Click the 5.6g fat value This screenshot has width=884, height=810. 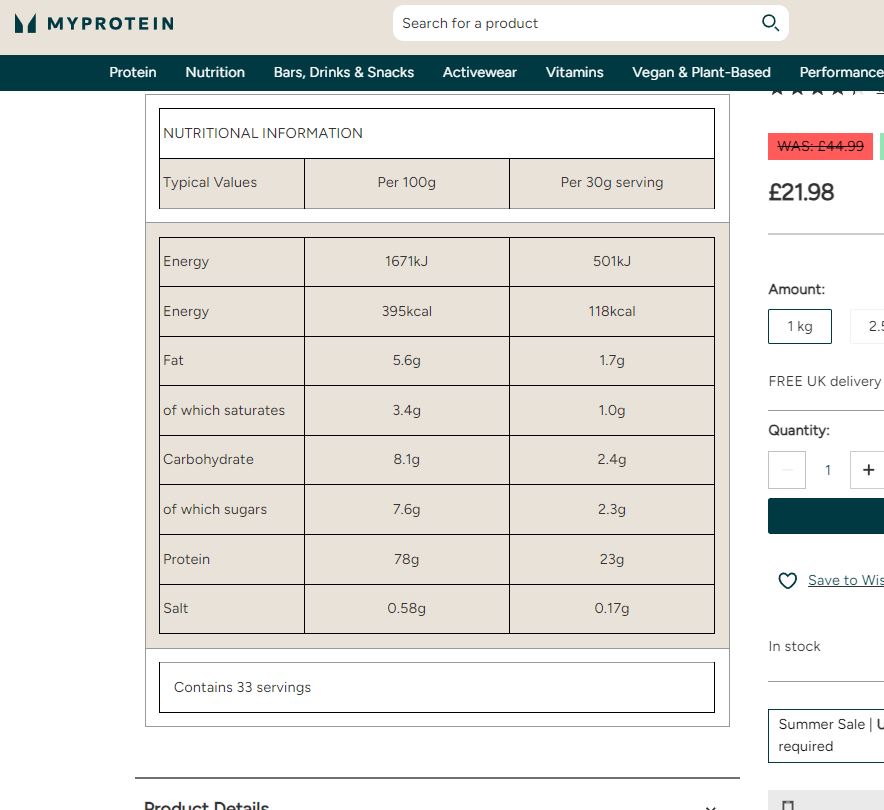coord(406,361)
